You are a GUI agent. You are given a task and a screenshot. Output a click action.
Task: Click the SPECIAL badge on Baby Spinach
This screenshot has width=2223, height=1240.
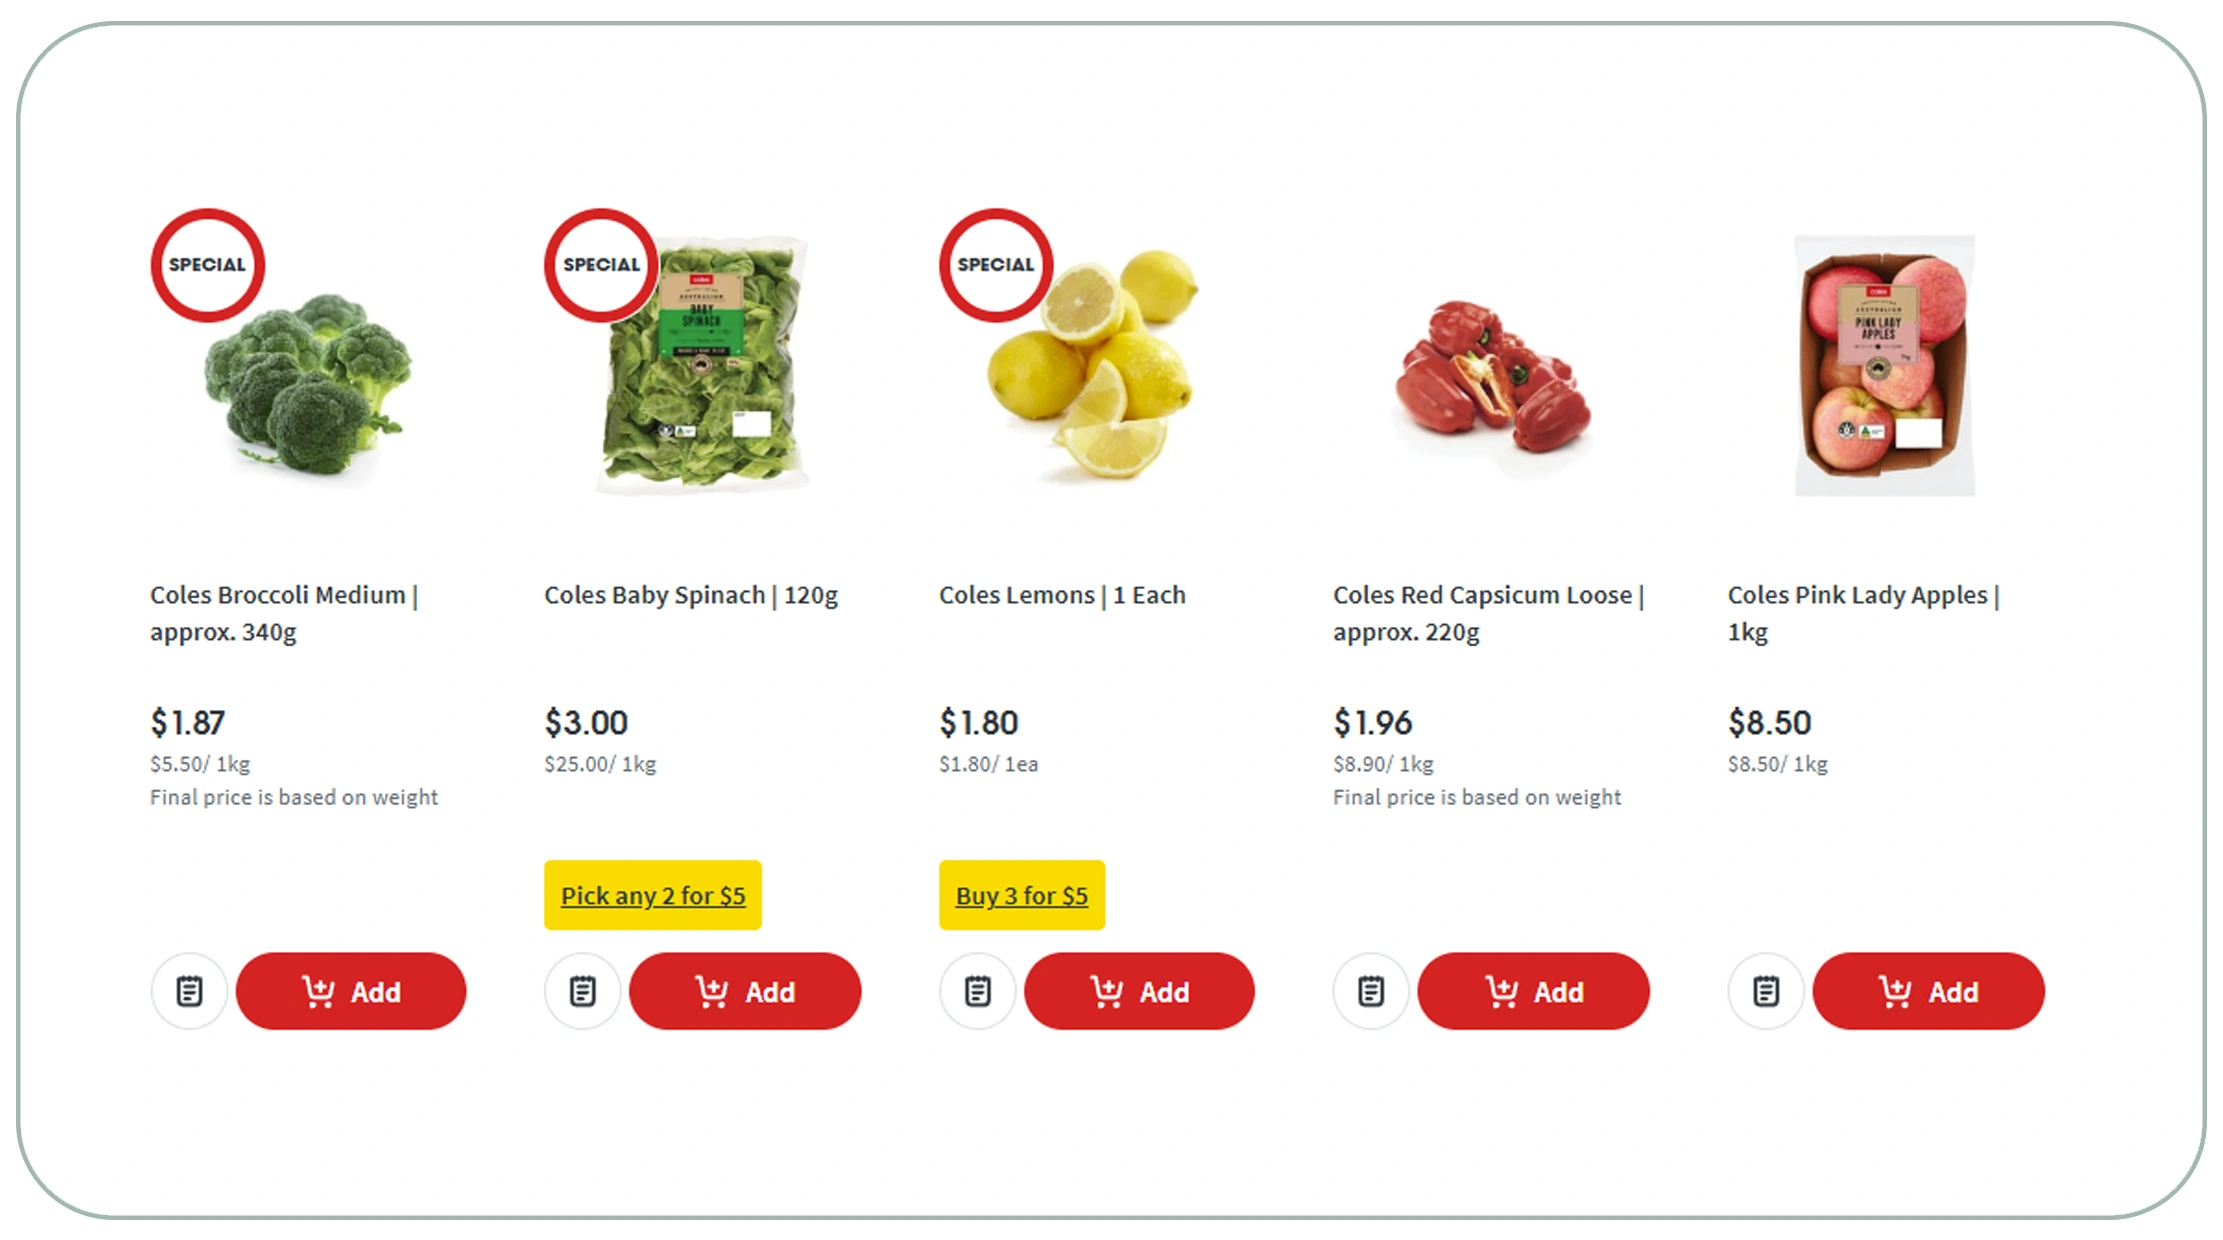coord(601,265)
